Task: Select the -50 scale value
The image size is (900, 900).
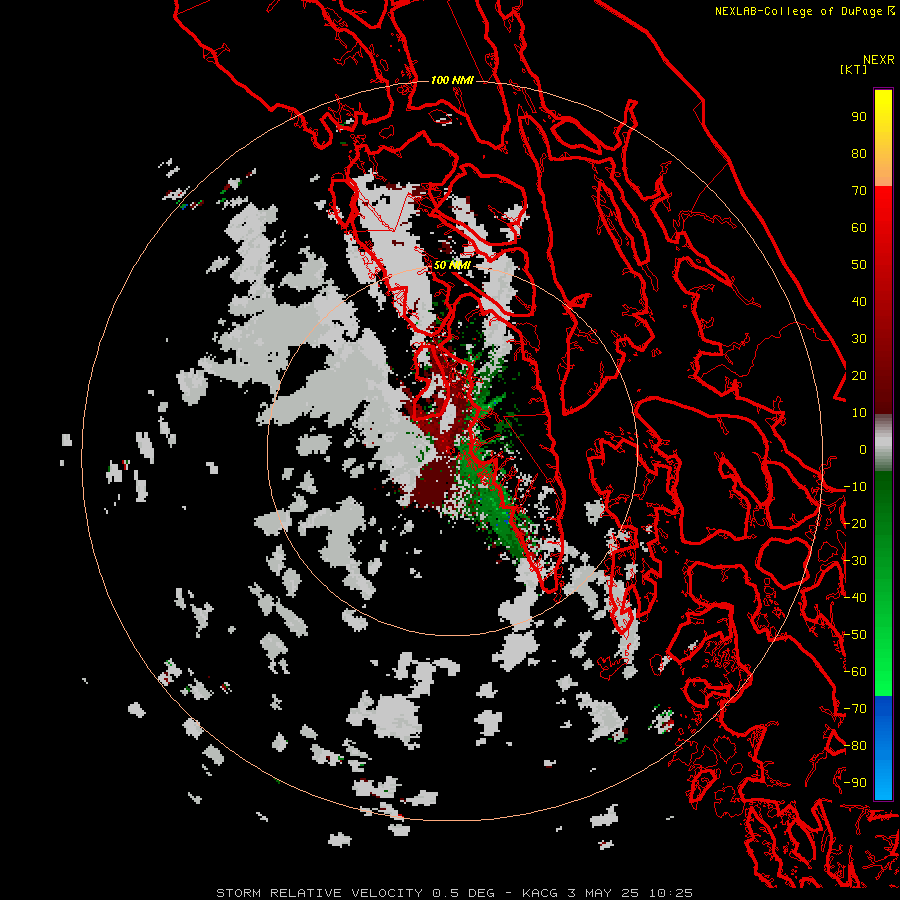Action: [855, 635]
